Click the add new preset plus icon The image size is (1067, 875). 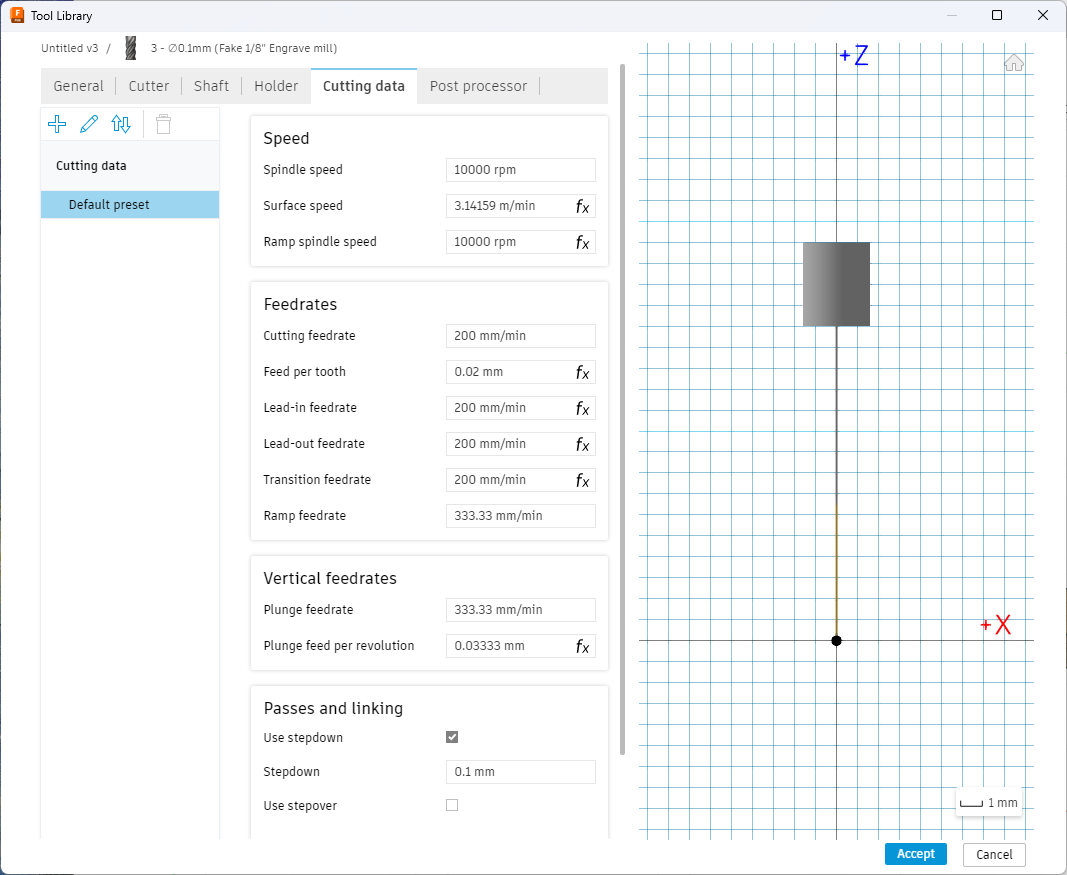pos(57,124)
